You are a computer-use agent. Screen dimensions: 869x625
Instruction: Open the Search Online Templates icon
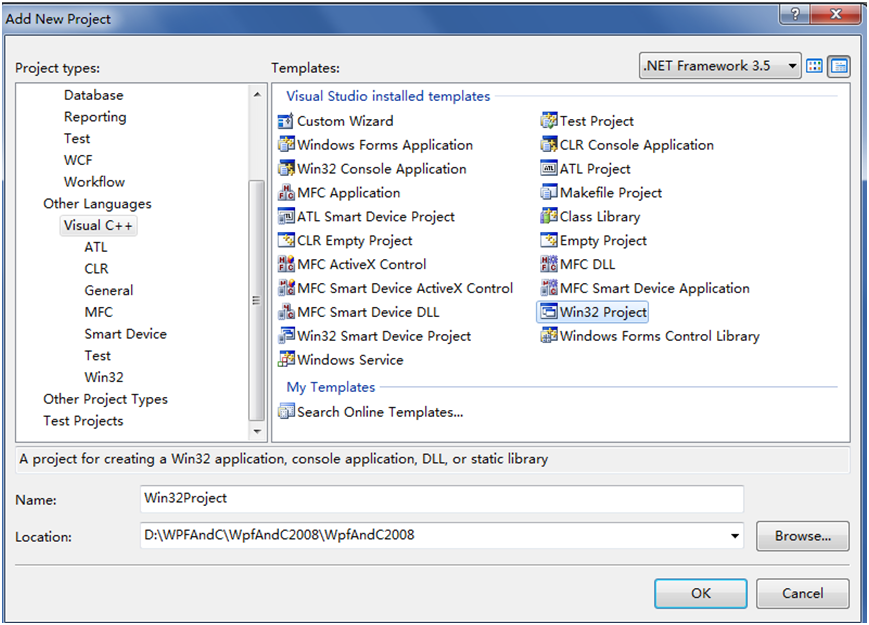pos(286,412)
